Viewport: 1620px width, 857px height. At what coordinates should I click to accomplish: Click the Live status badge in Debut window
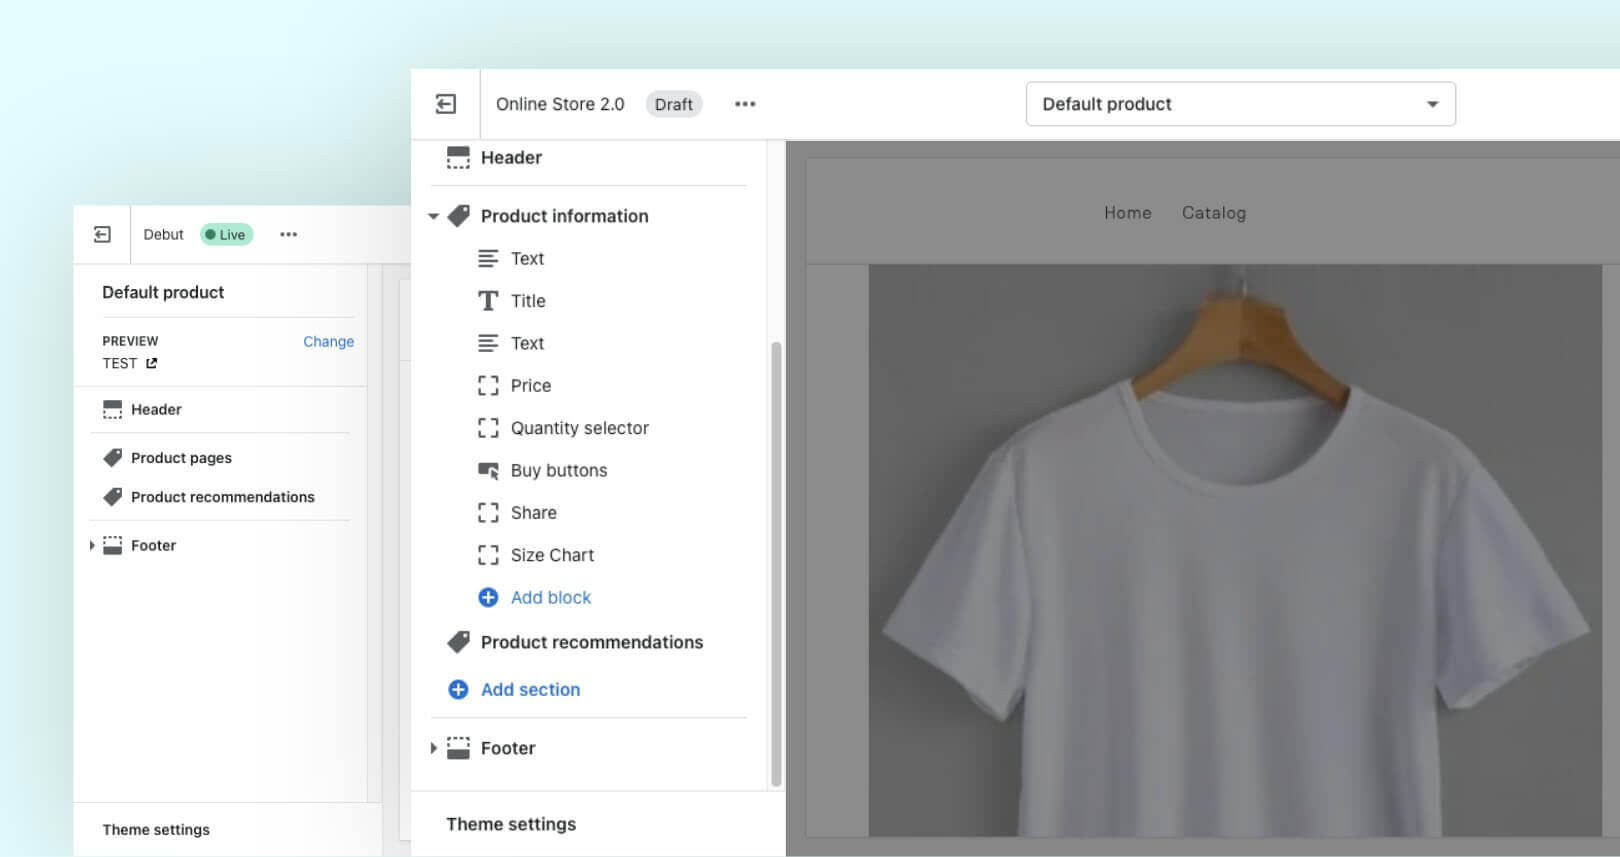(x=227, y=234)
